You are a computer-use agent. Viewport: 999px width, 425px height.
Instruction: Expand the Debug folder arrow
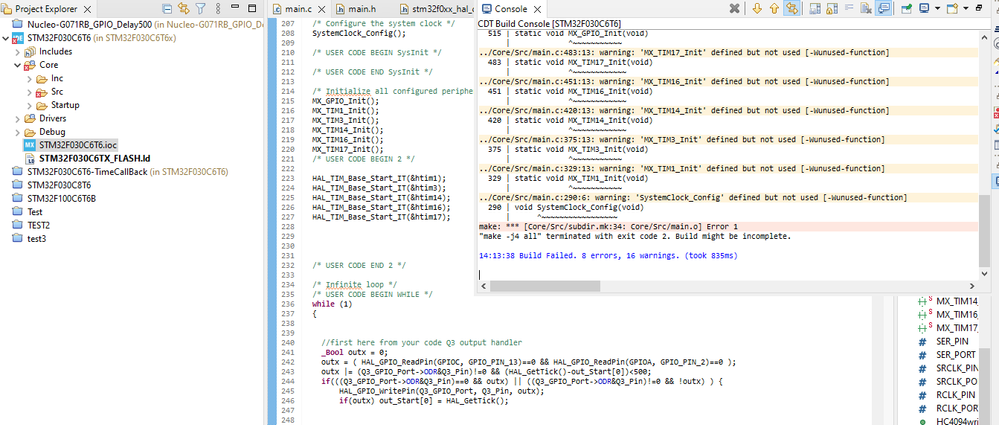17,132
